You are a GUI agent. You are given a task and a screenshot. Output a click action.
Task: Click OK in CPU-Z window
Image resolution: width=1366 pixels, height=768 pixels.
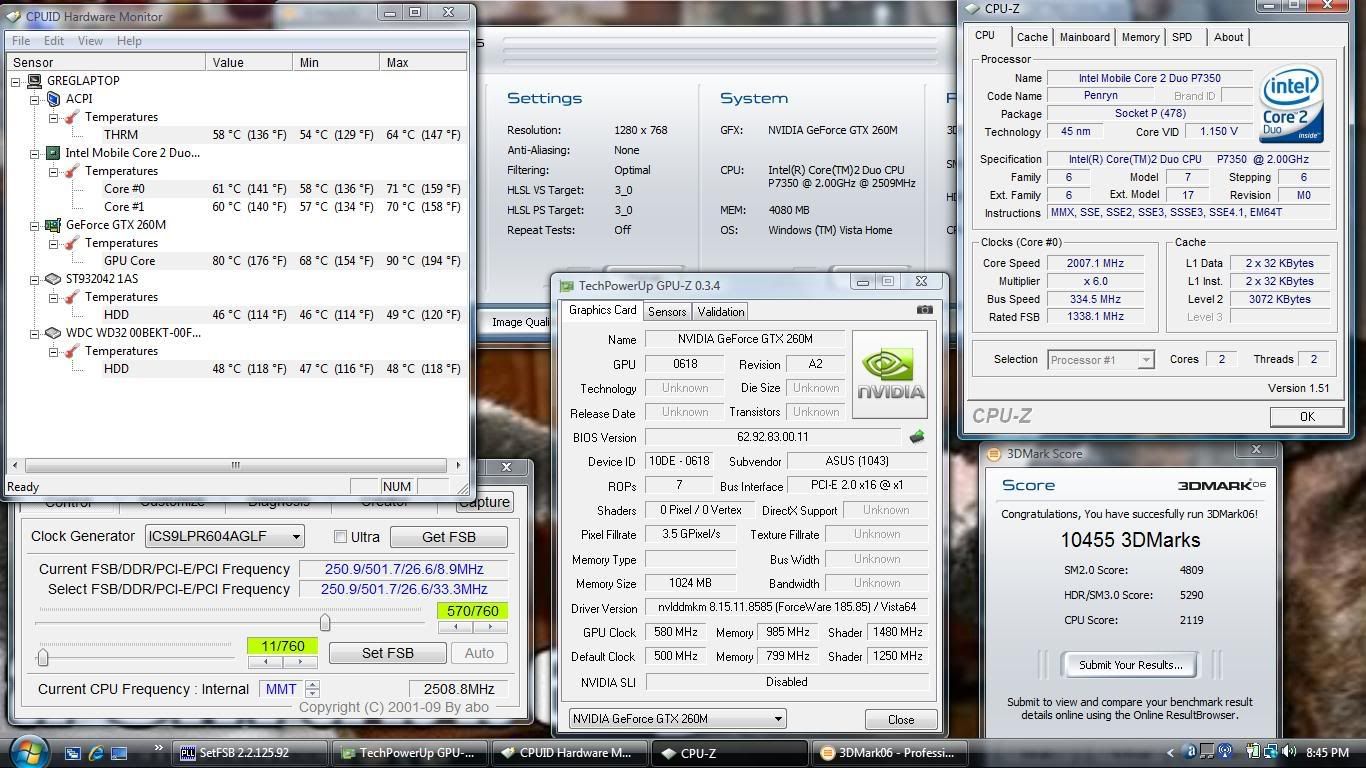[1307, 417]
